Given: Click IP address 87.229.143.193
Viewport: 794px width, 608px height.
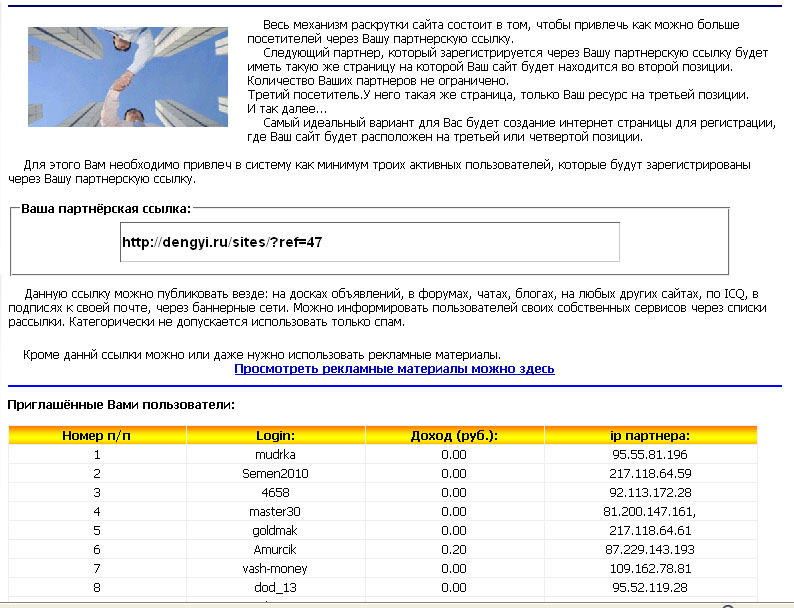Looking at the screenshot, I should (650, 550).
